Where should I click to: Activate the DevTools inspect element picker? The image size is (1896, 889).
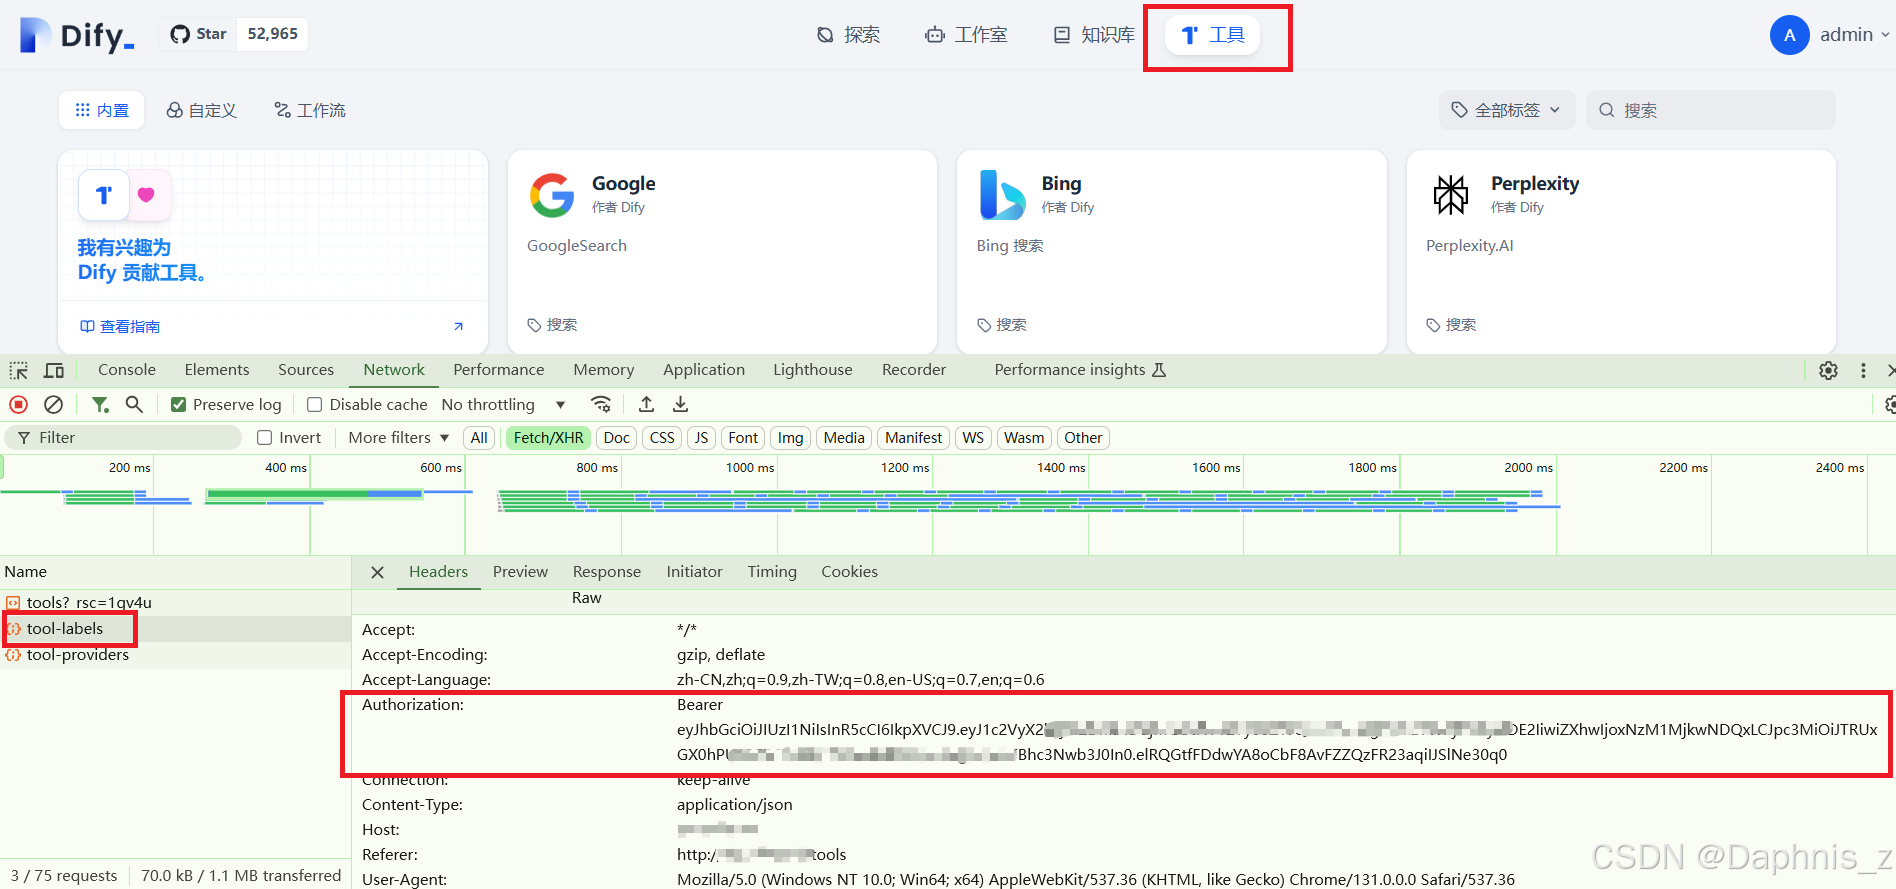[19, 371]
